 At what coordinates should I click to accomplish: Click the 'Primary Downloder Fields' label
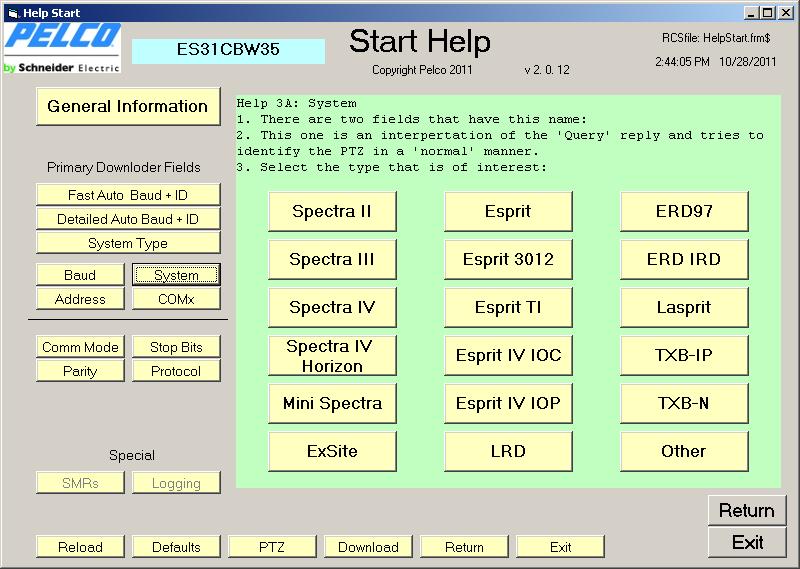point(123,167)
